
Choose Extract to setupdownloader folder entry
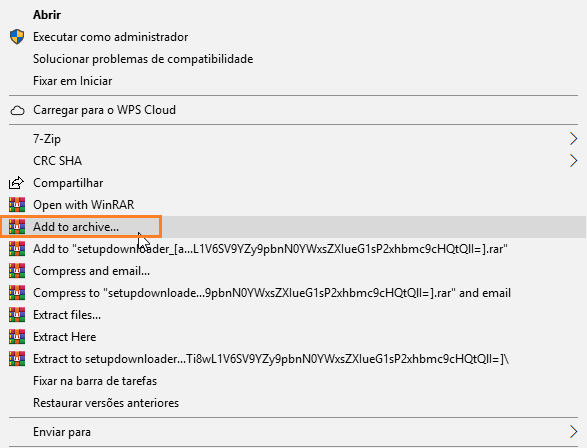[271, 359]
